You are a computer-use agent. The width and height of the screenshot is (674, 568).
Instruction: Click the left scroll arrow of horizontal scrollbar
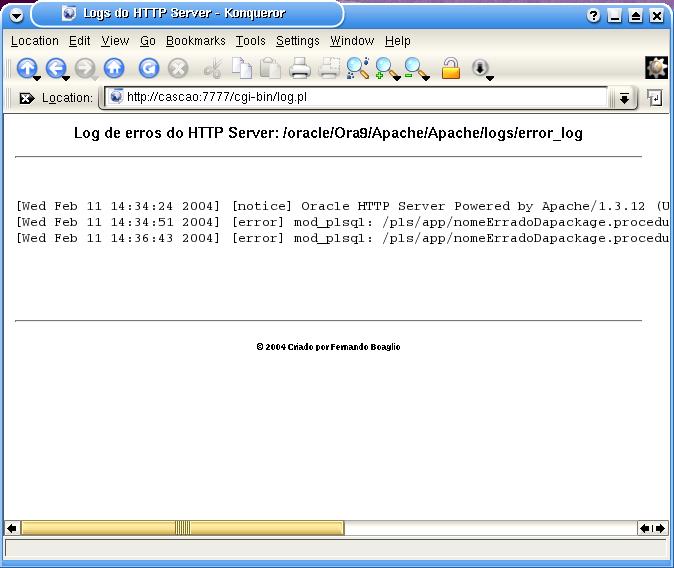12,528
